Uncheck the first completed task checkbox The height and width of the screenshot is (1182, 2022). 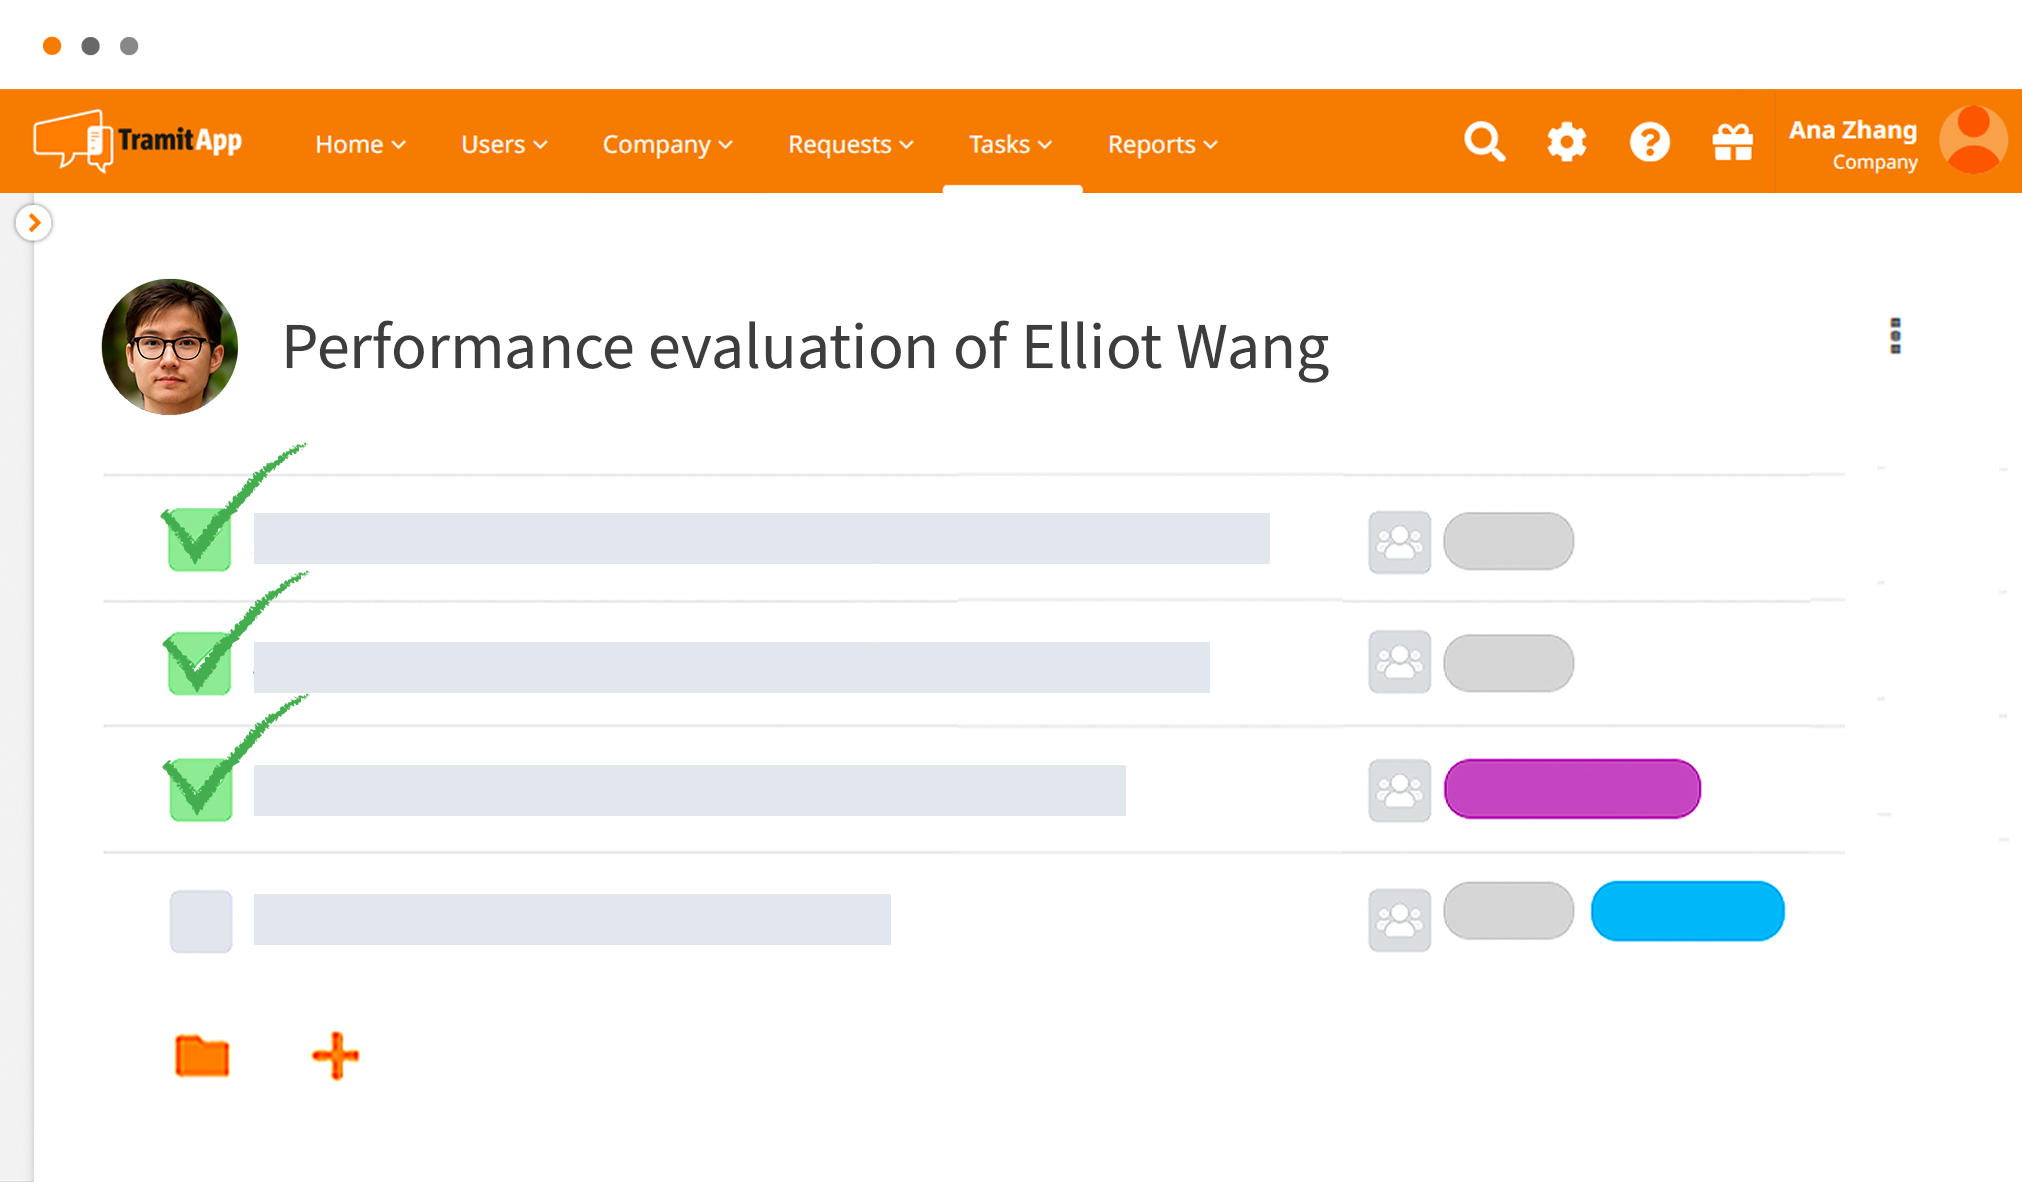coord(200,540)
